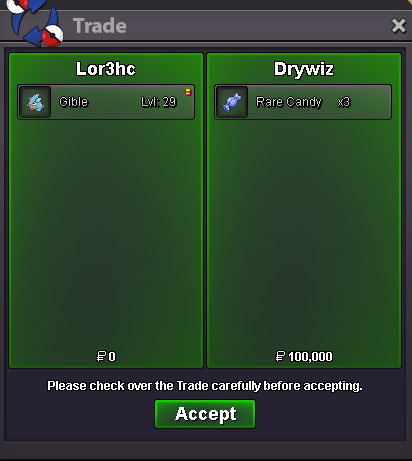Click the Gible Pokémon sprite icon
Image resolution: width=412 pixels, height=461 pixels.
(x=35, y=102)
